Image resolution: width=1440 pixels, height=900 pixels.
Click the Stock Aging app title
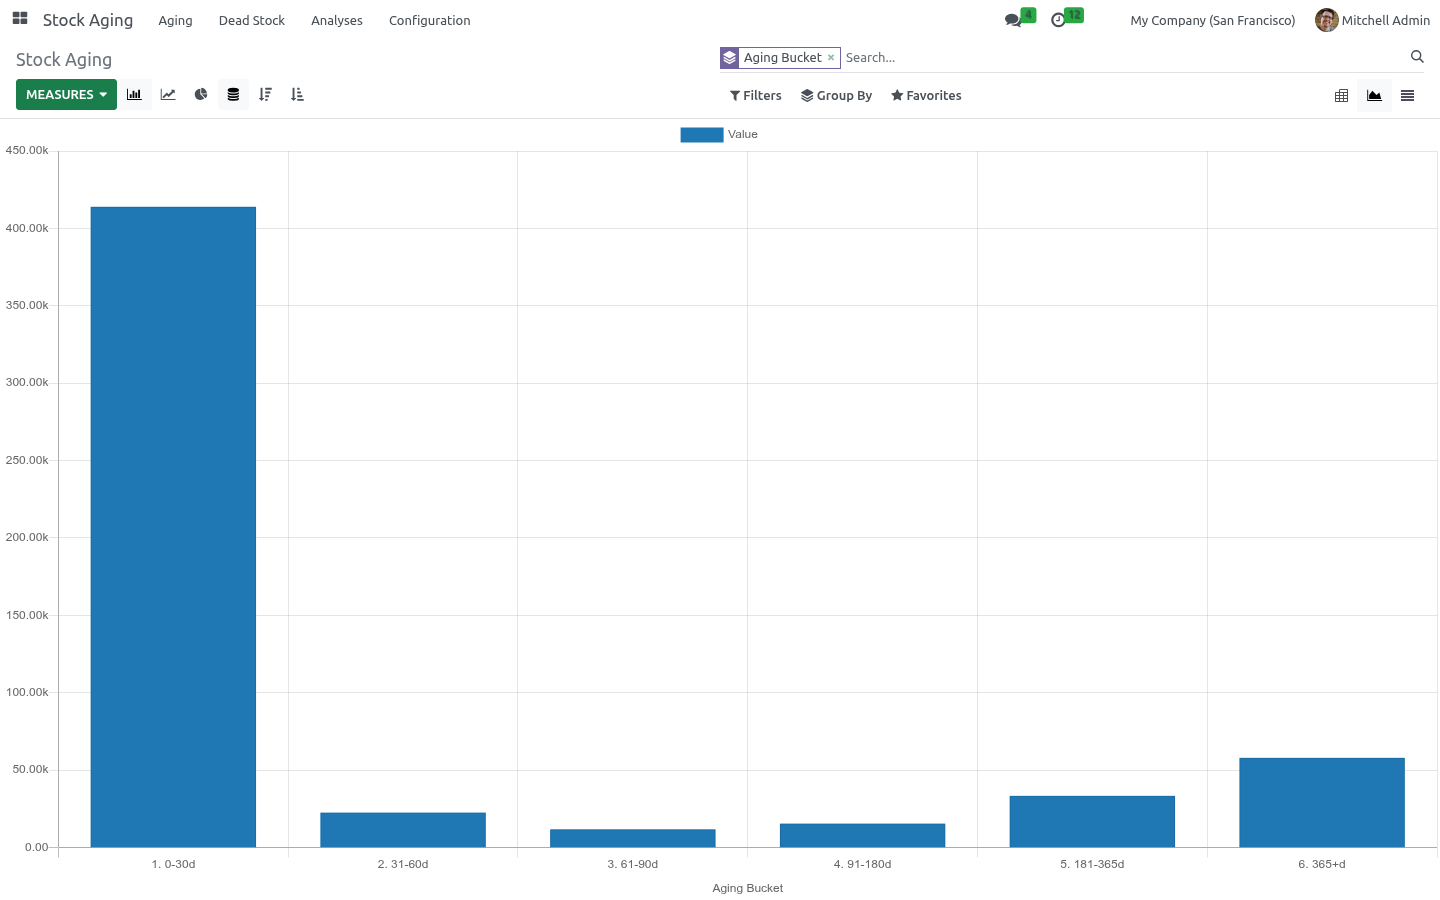88,20
